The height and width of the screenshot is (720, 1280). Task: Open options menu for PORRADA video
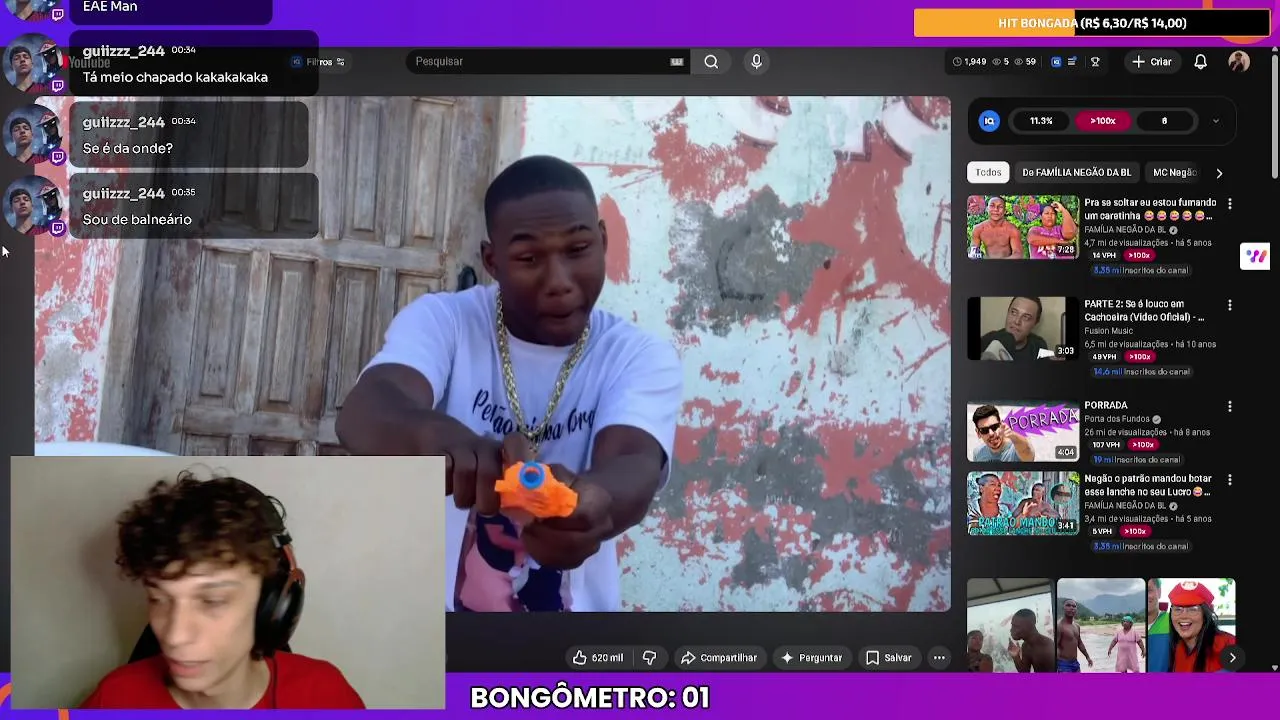point(1230,407)
